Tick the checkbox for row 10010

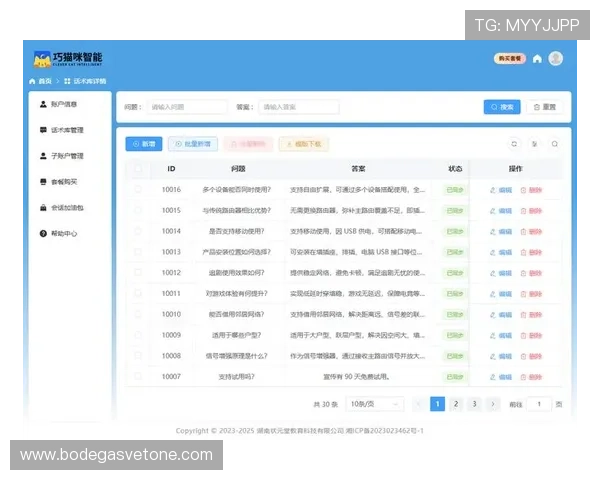tap(138, 314)
